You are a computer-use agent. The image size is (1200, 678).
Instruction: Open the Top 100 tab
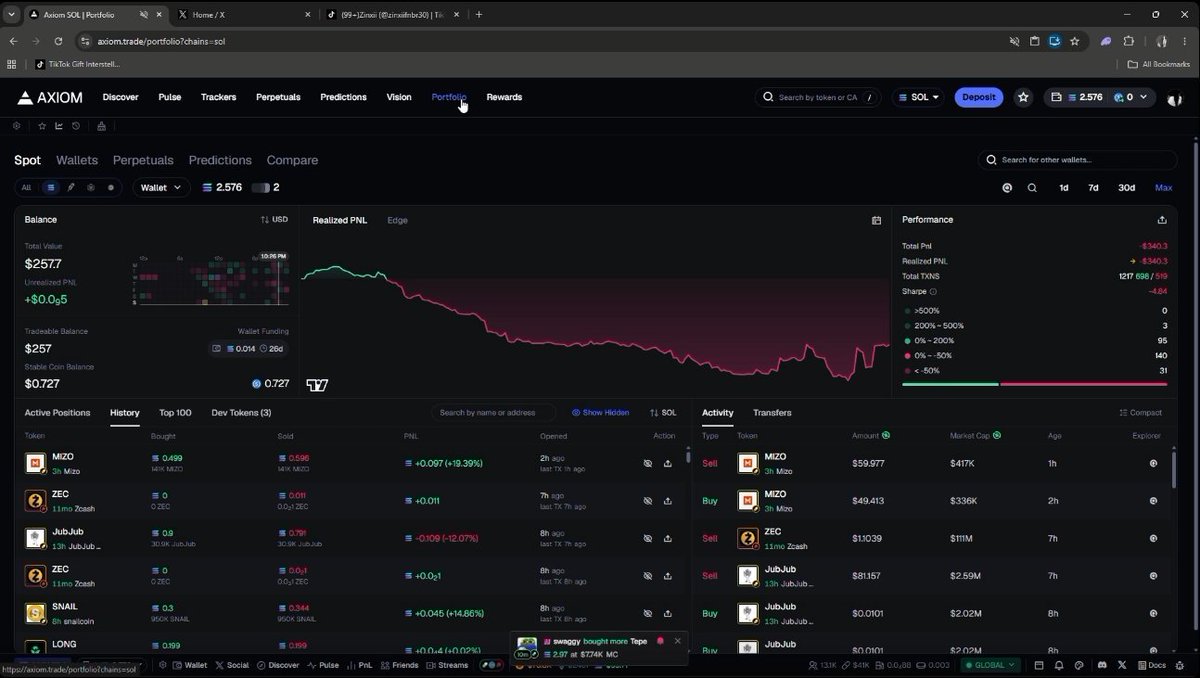tap(175, 413)
